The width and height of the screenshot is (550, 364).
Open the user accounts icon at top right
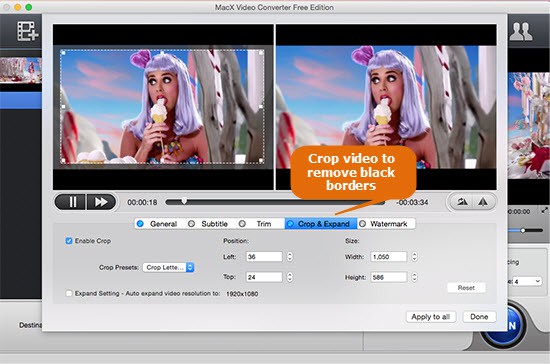(521, 32)
